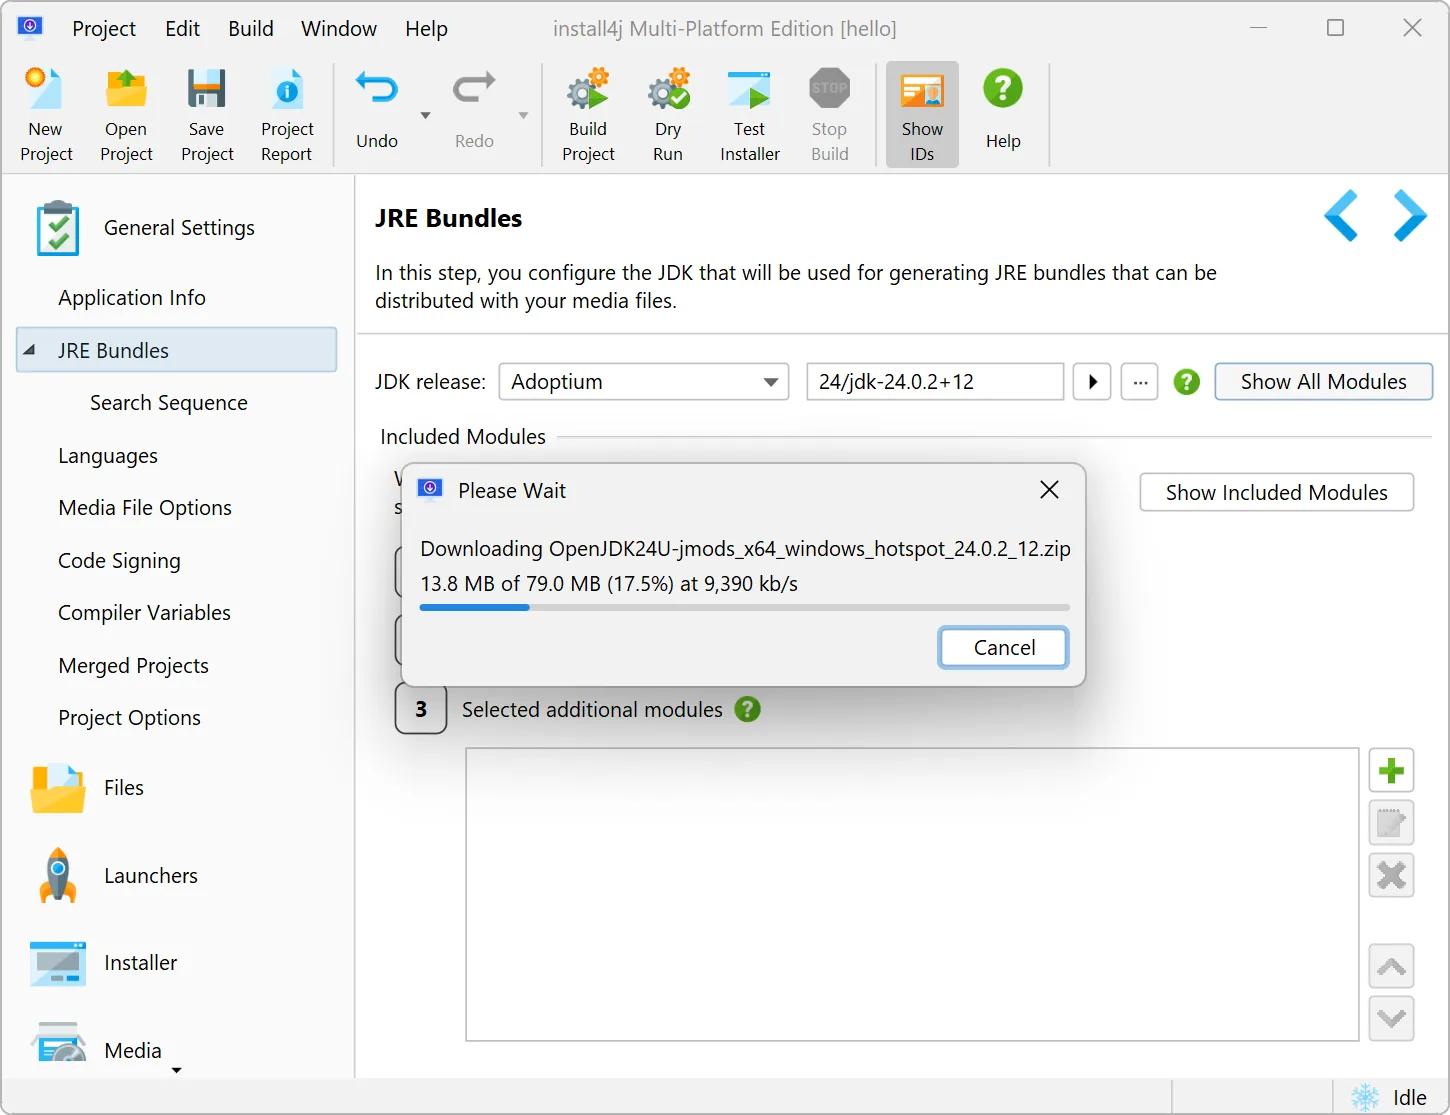
Task: Open the Build menu
Action: click(250, 29)
